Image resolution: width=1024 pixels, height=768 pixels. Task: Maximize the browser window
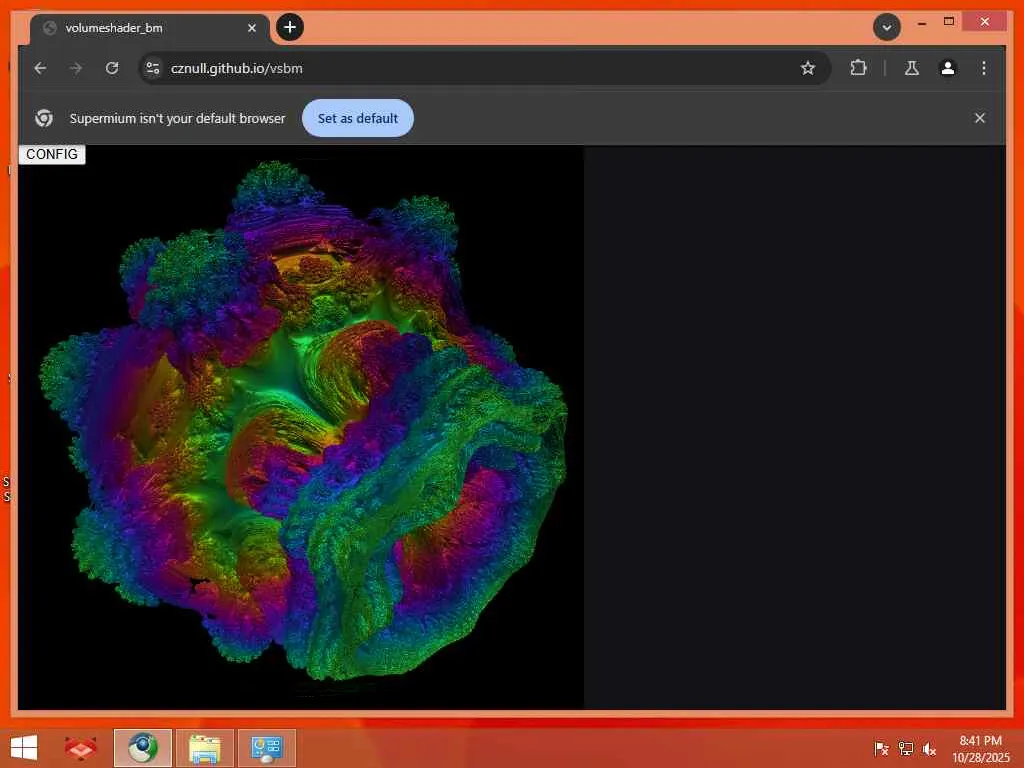[949, 22]
